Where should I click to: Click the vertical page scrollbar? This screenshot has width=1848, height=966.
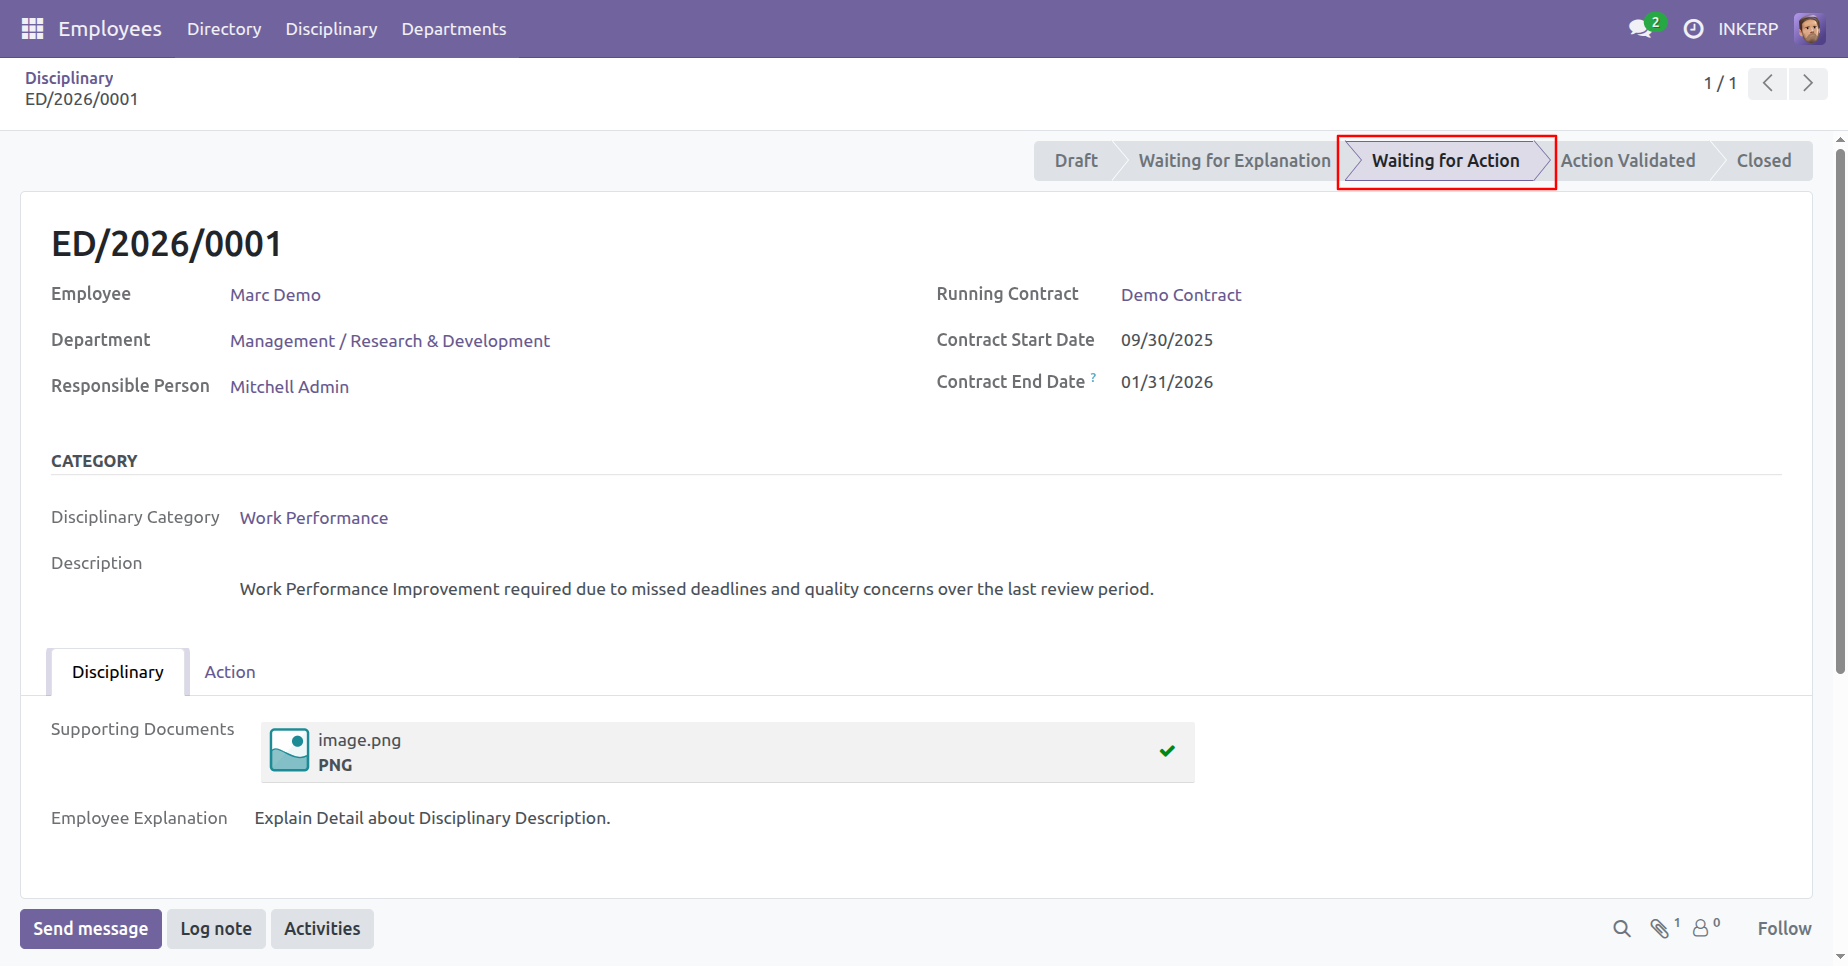click(1840, 410)
